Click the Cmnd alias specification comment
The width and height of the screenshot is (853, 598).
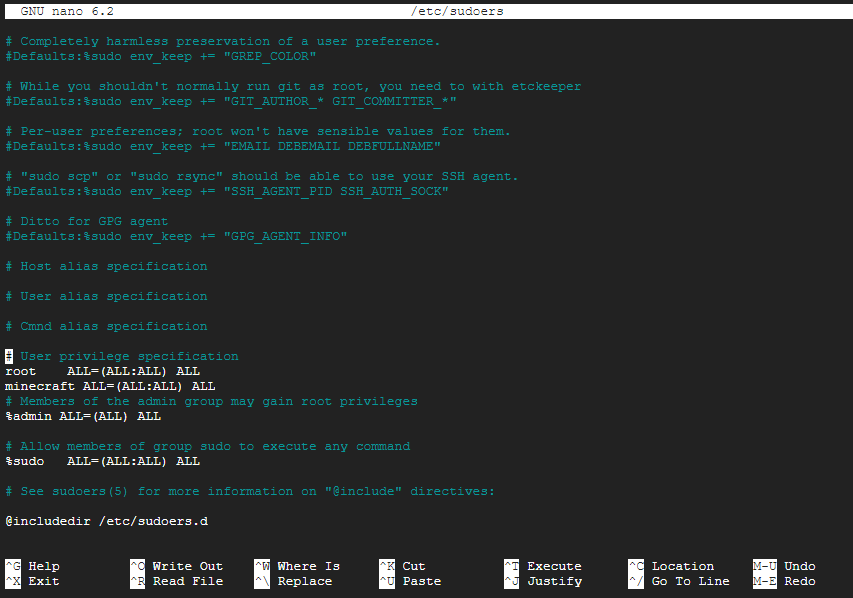tap(106, 326)
